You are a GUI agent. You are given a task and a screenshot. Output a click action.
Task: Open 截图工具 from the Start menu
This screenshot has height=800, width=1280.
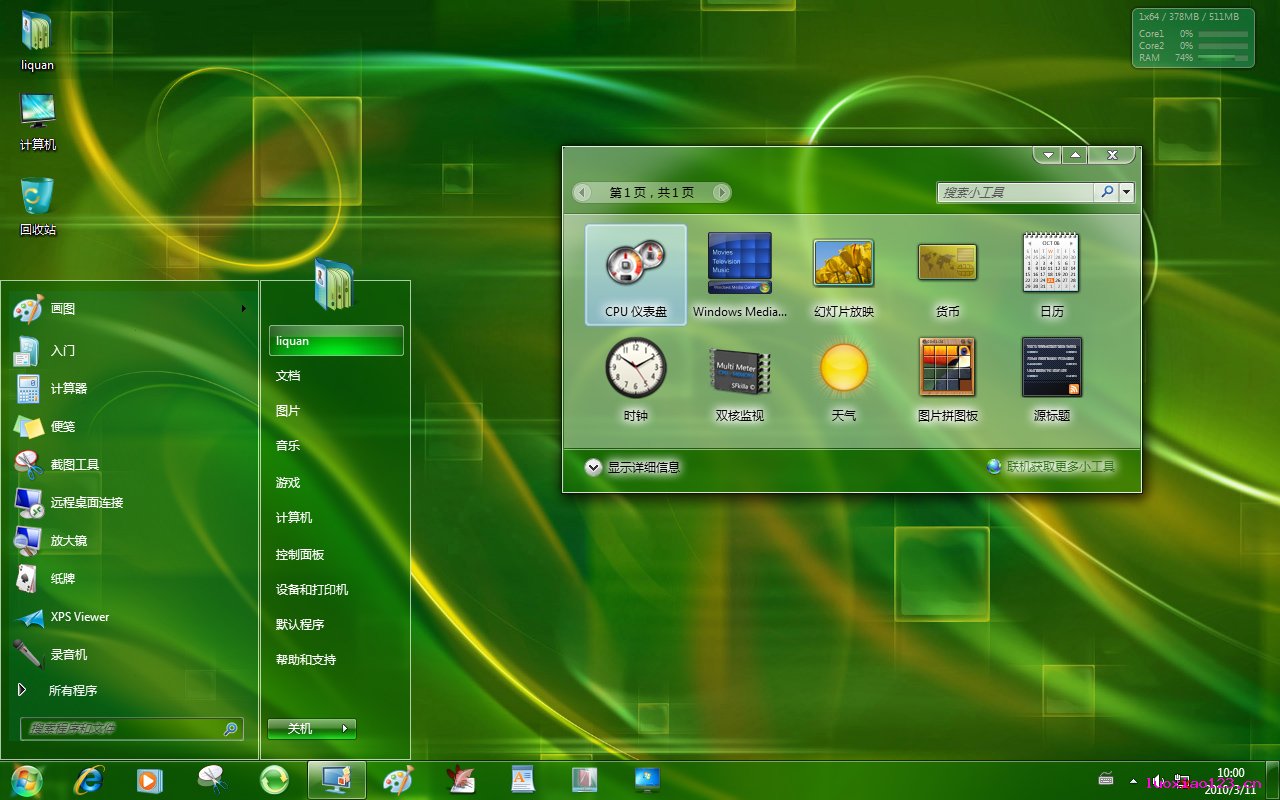[x=74, y=464]
